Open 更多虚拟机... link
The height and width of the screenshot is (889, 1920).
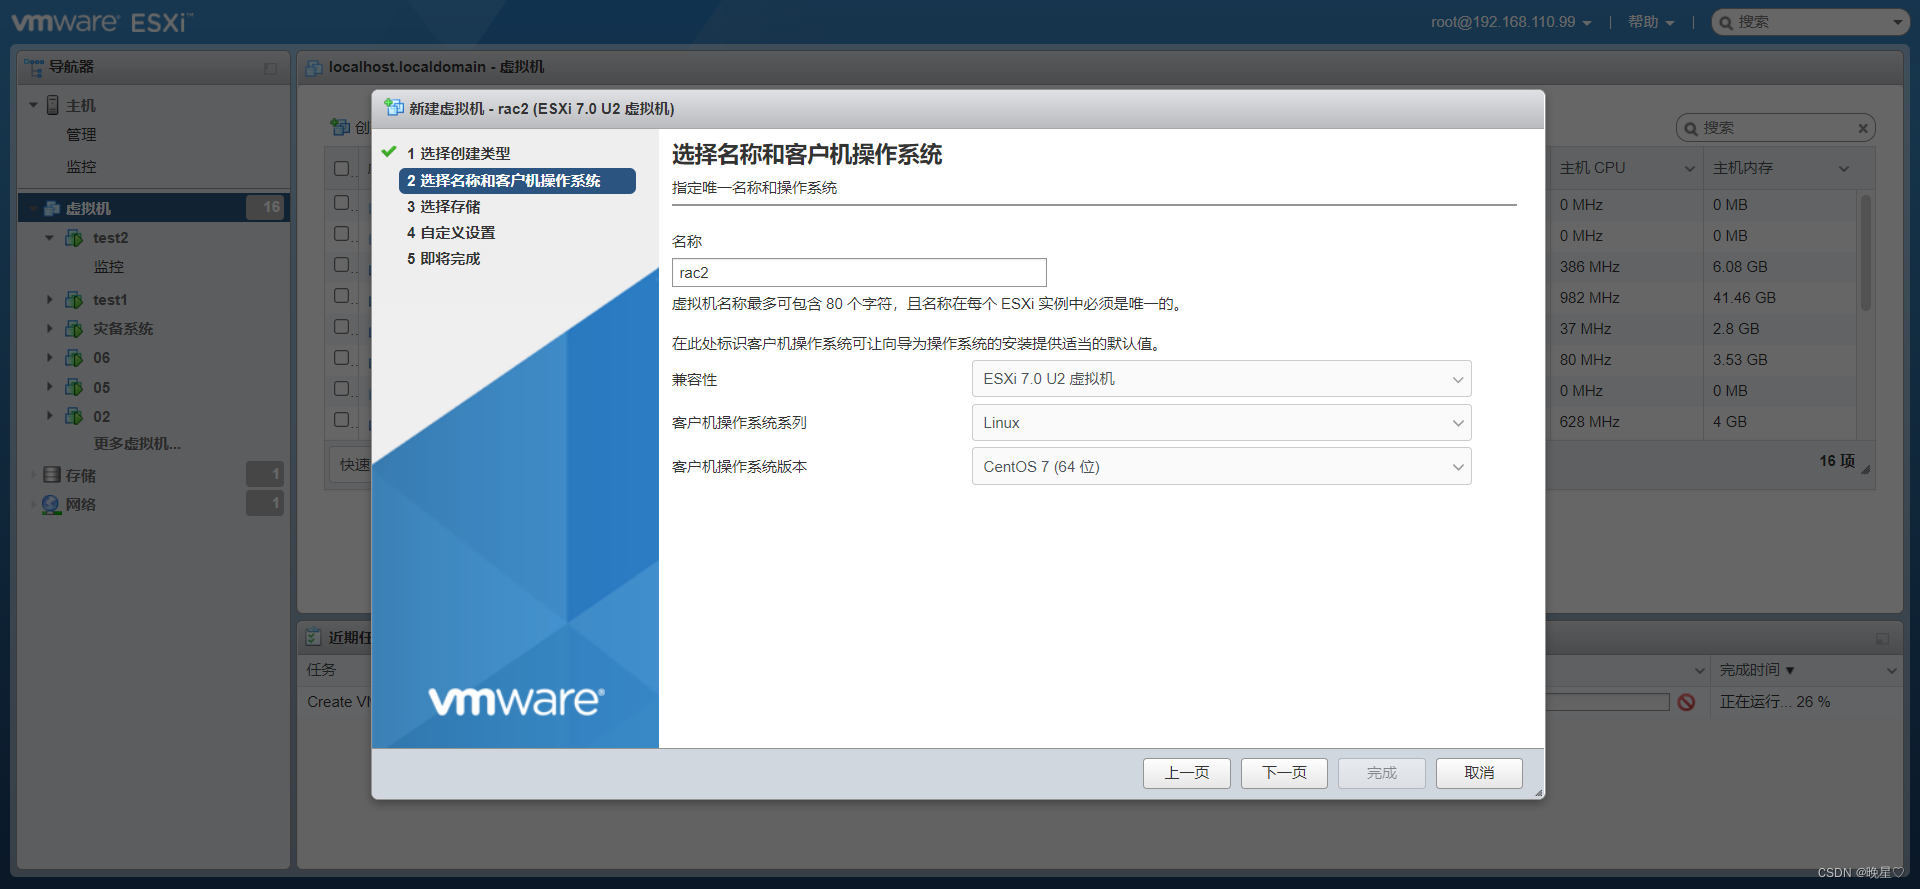pyautogui.click(x=137, y=444)
